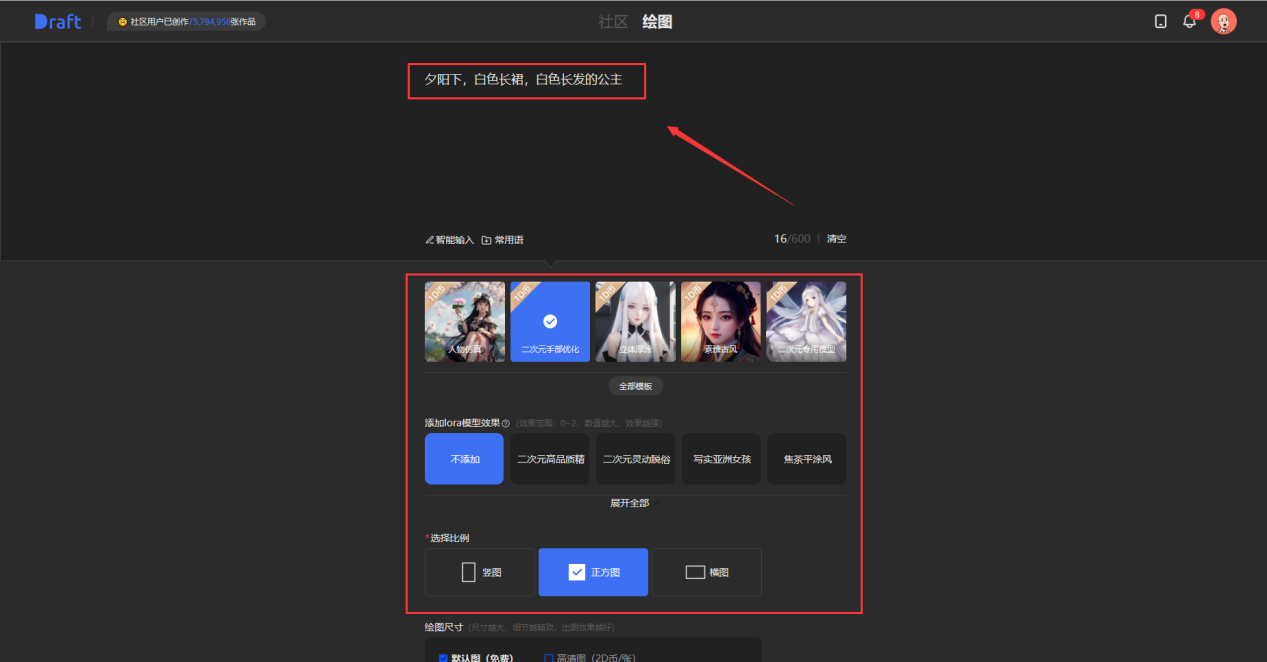Click the lora effect help question icon
The height and width of the screenshot is (662, 1267).
(505, 423)
